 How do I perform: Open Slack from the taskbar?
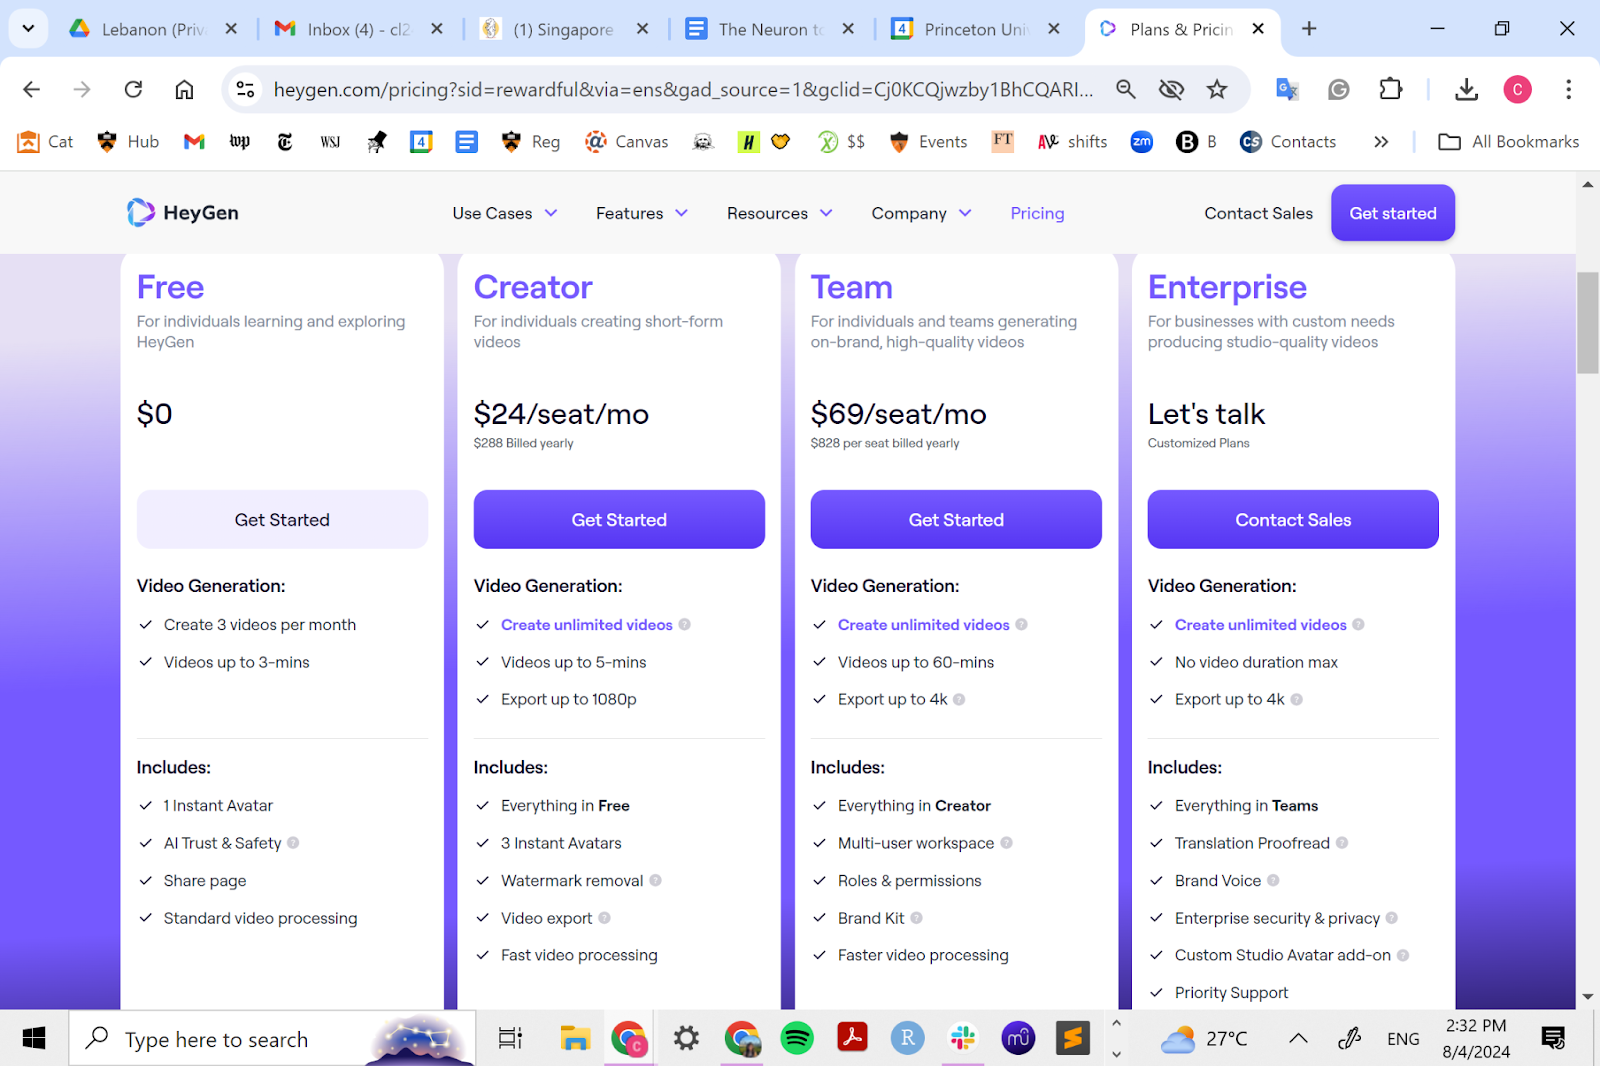click(x=963, y=1039)
